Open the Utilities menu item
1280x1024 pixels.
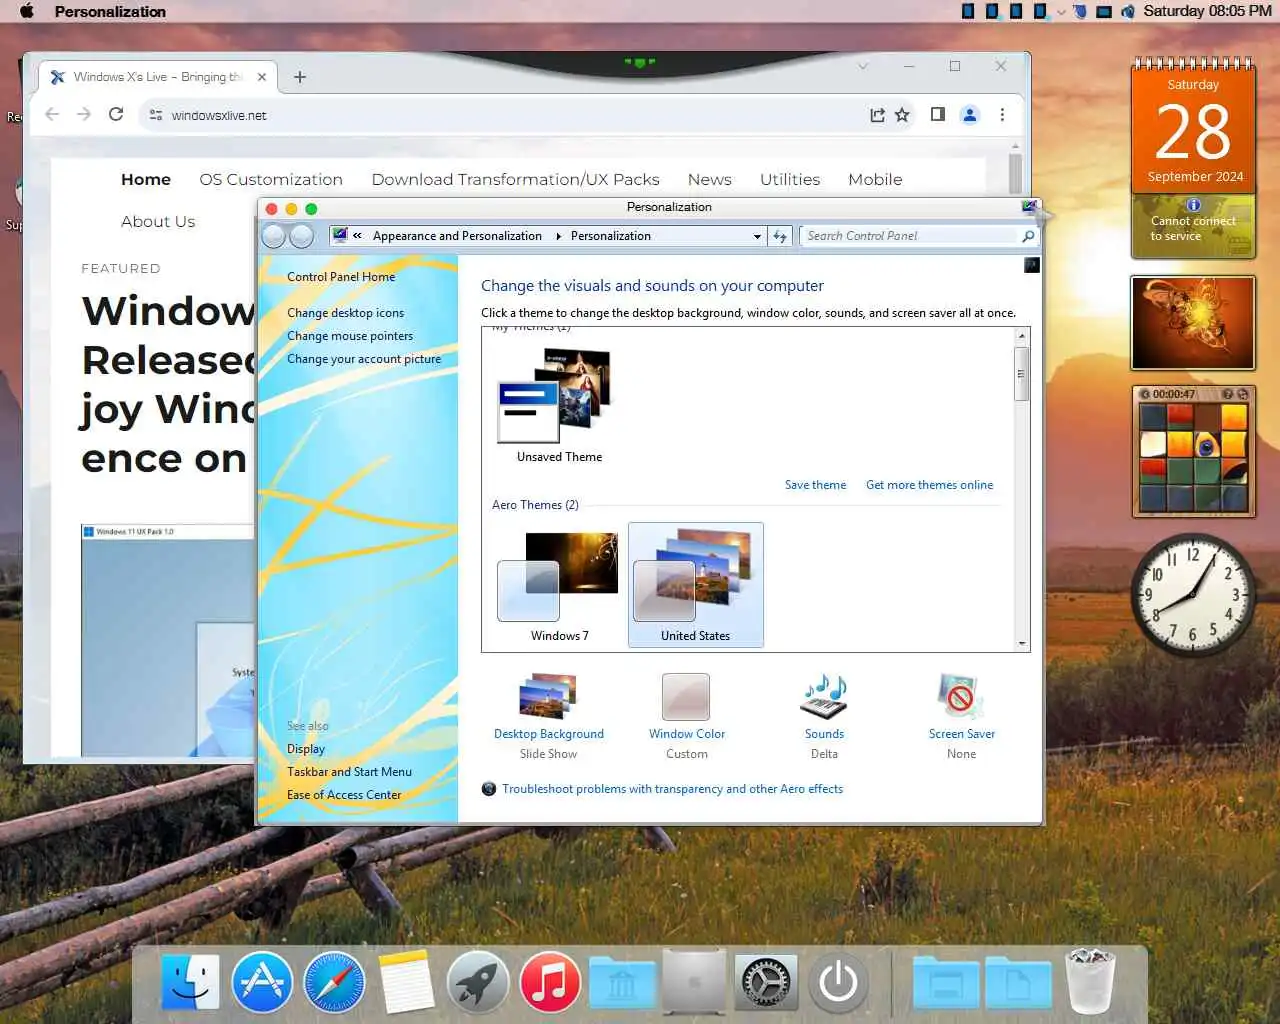coord(790,179)
